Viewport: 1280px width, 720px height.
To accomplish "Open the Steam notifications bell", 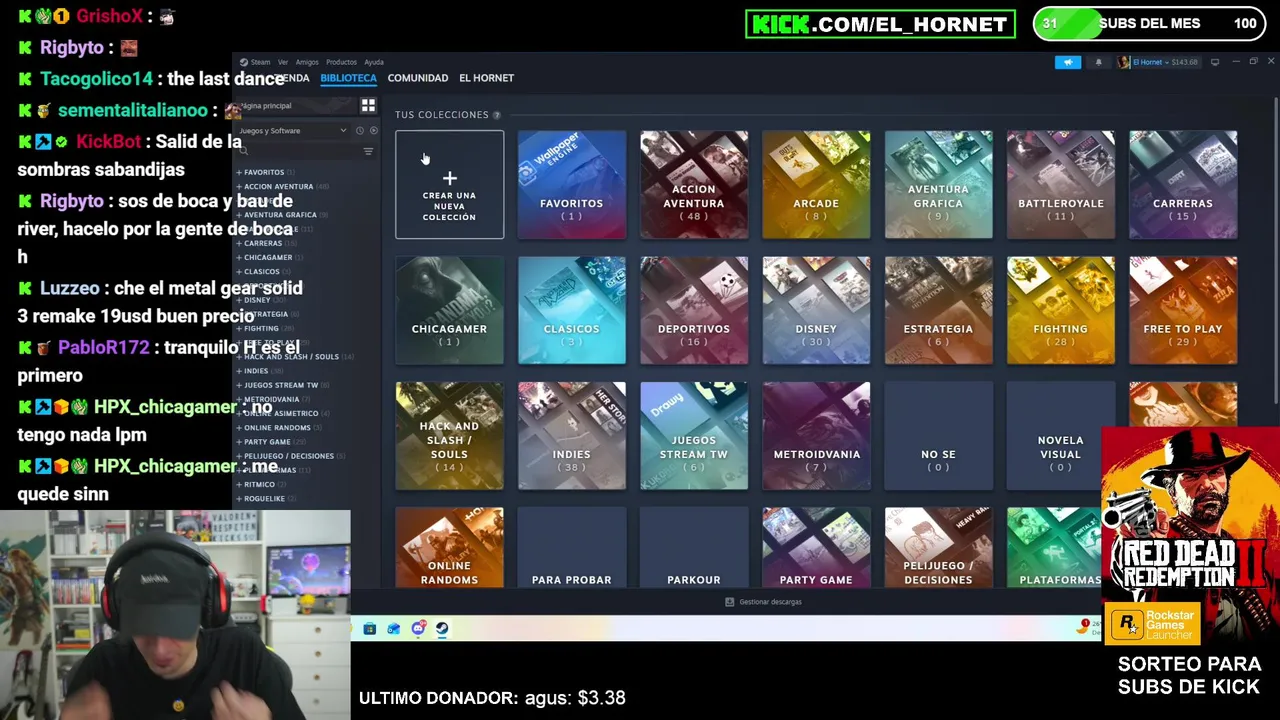I will pyautogui.click(x=1098, y=62).
